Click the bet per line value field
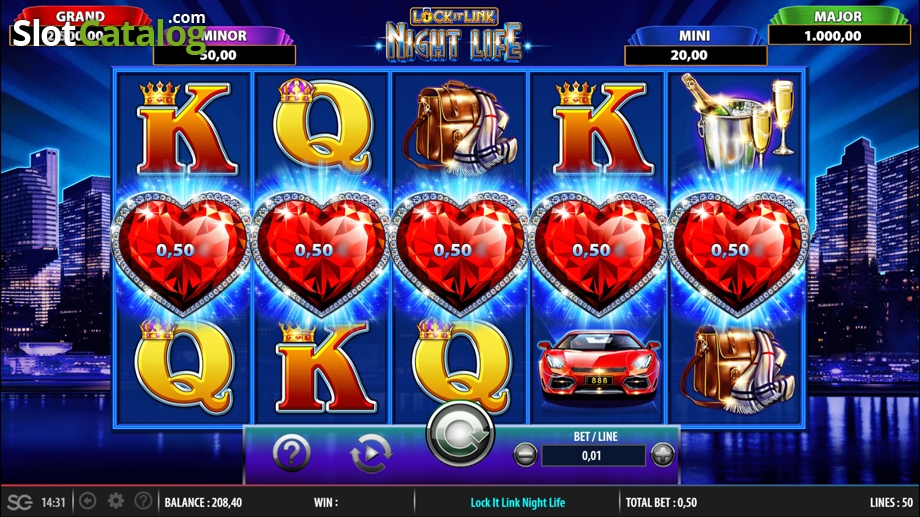The image size is (920, 517). (x=593, y=455)
